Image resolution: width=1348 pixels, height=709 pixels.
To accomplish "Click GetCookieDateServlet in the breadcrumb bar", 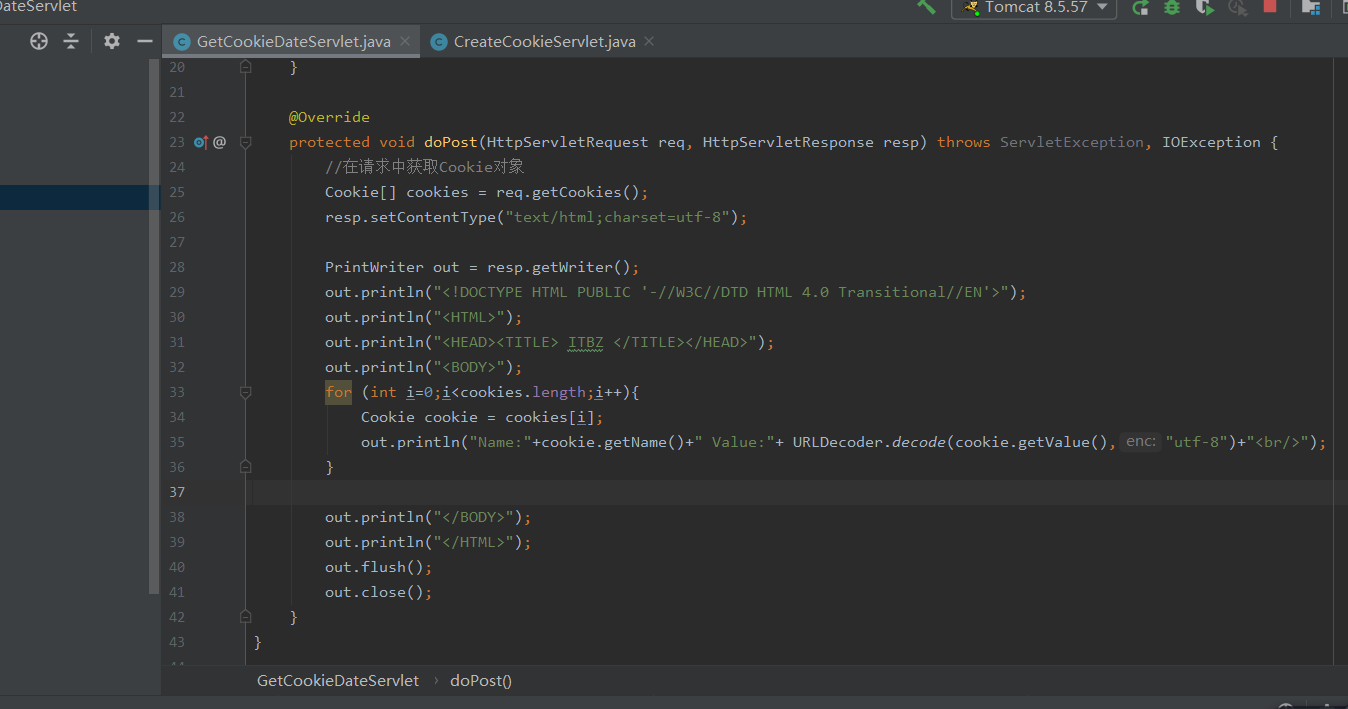I will click(338, 680).
